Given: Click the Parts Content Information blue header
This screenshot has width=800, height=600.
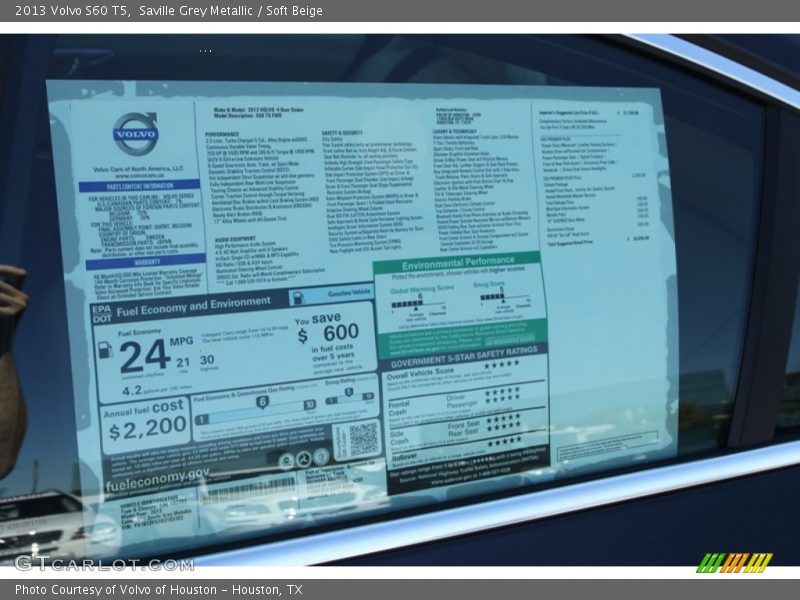Looking at the screenshot, I should (x=139, y=186).
